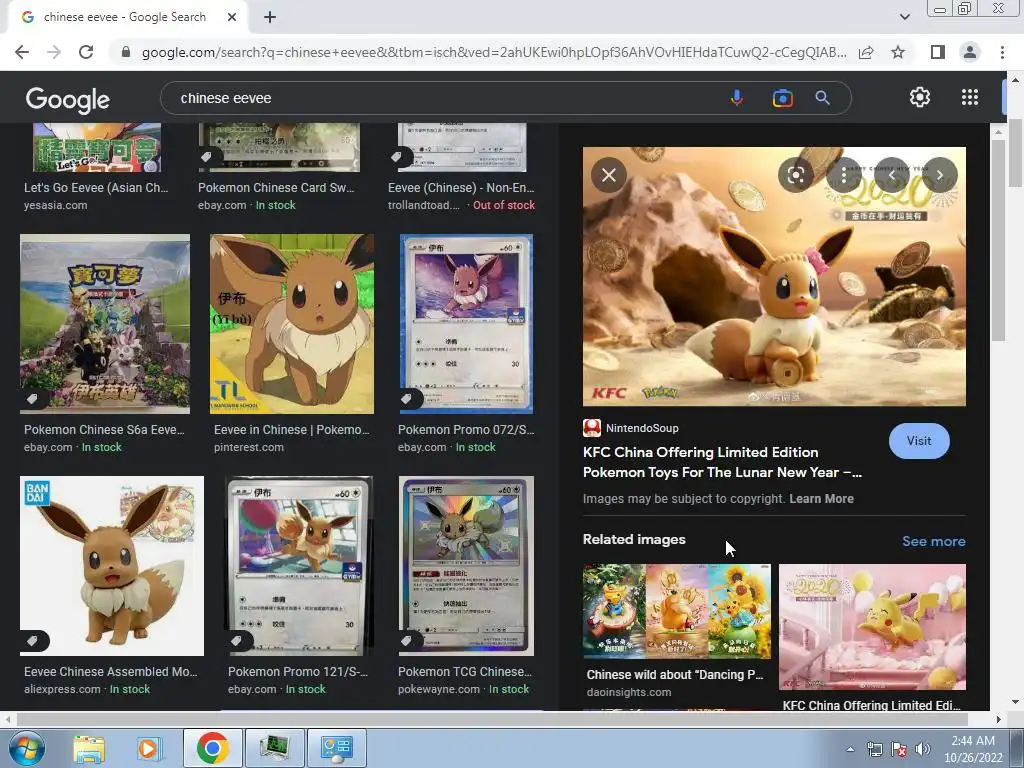Open pink Pikachu KFC related image

[x=872, y=627]
